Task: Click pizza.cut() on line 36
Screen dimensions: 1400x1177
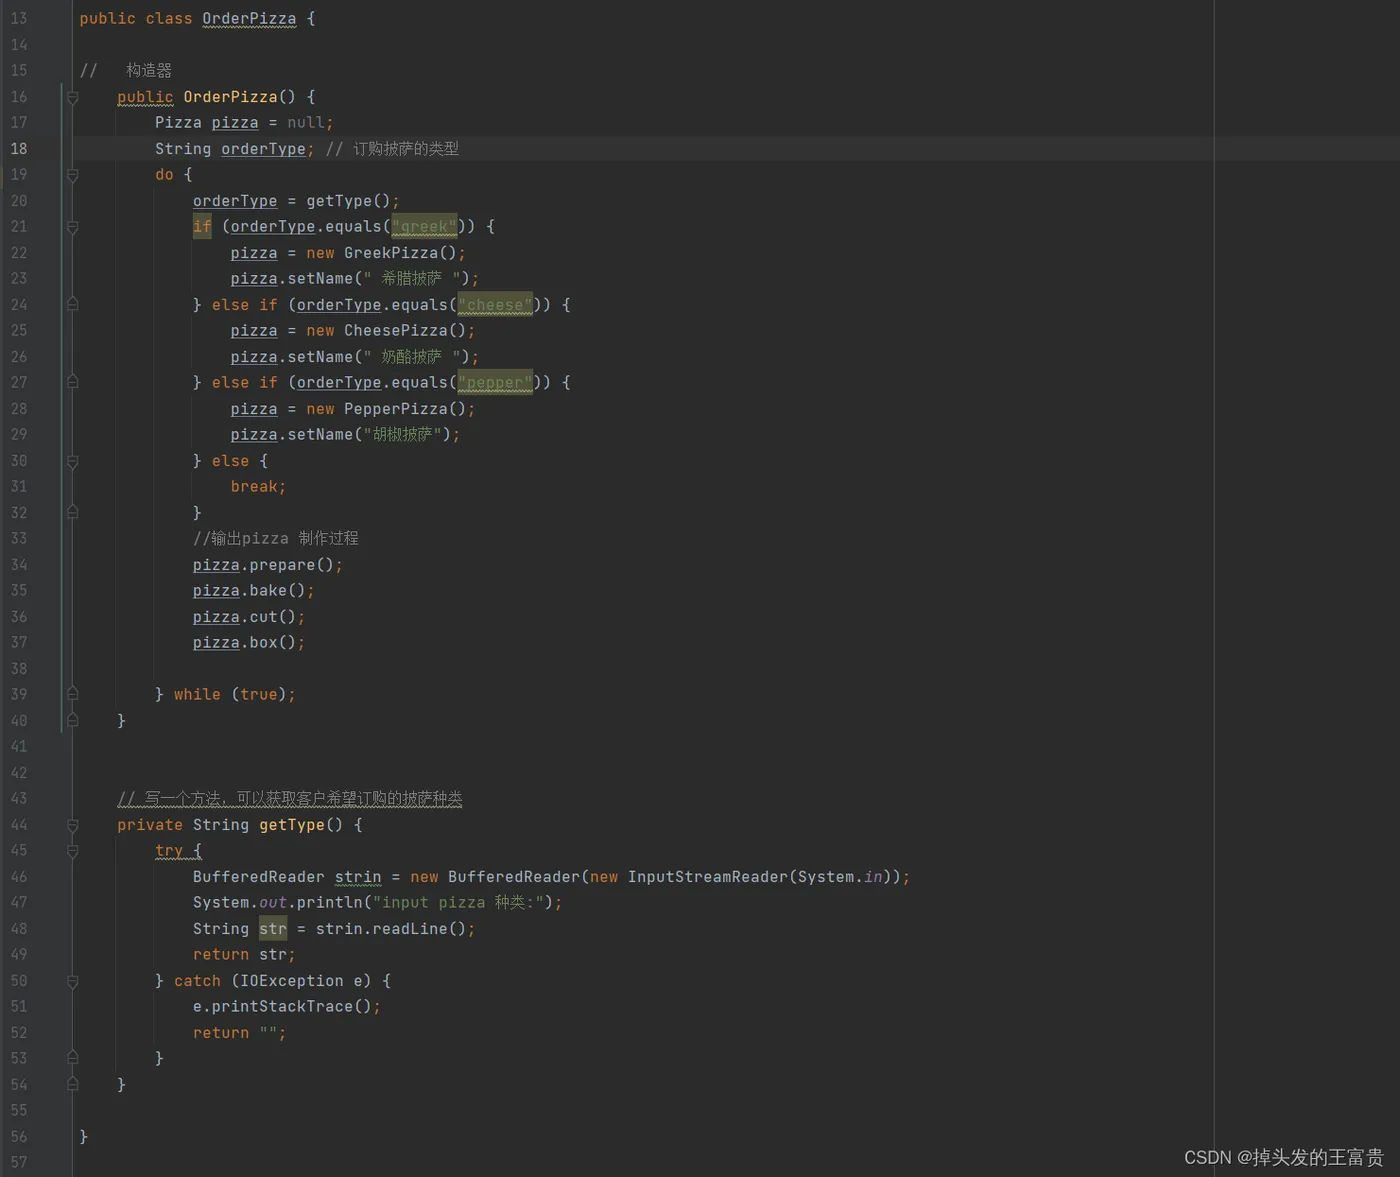Action: pos(244,617)
